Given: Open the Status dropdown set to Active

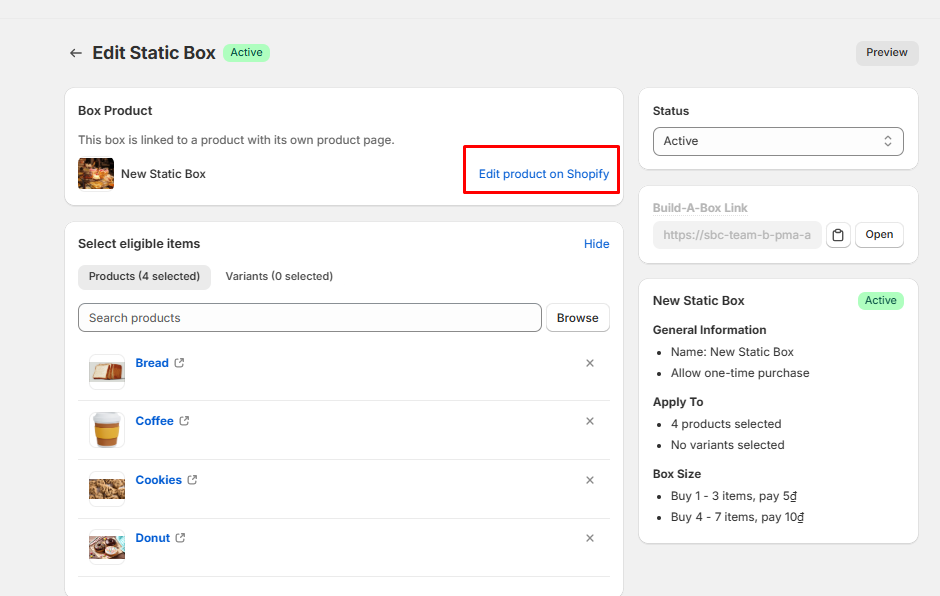Looking at the screenshot, I should [x=777, y=141].
